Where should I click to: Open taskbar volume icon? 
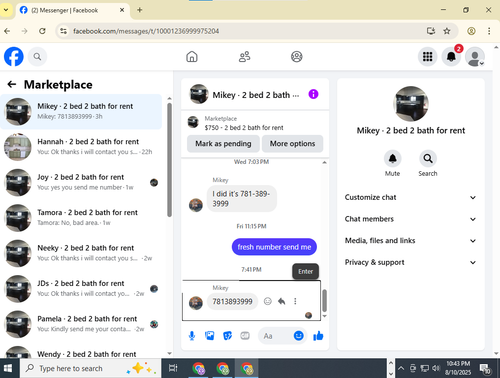point(436,368)
